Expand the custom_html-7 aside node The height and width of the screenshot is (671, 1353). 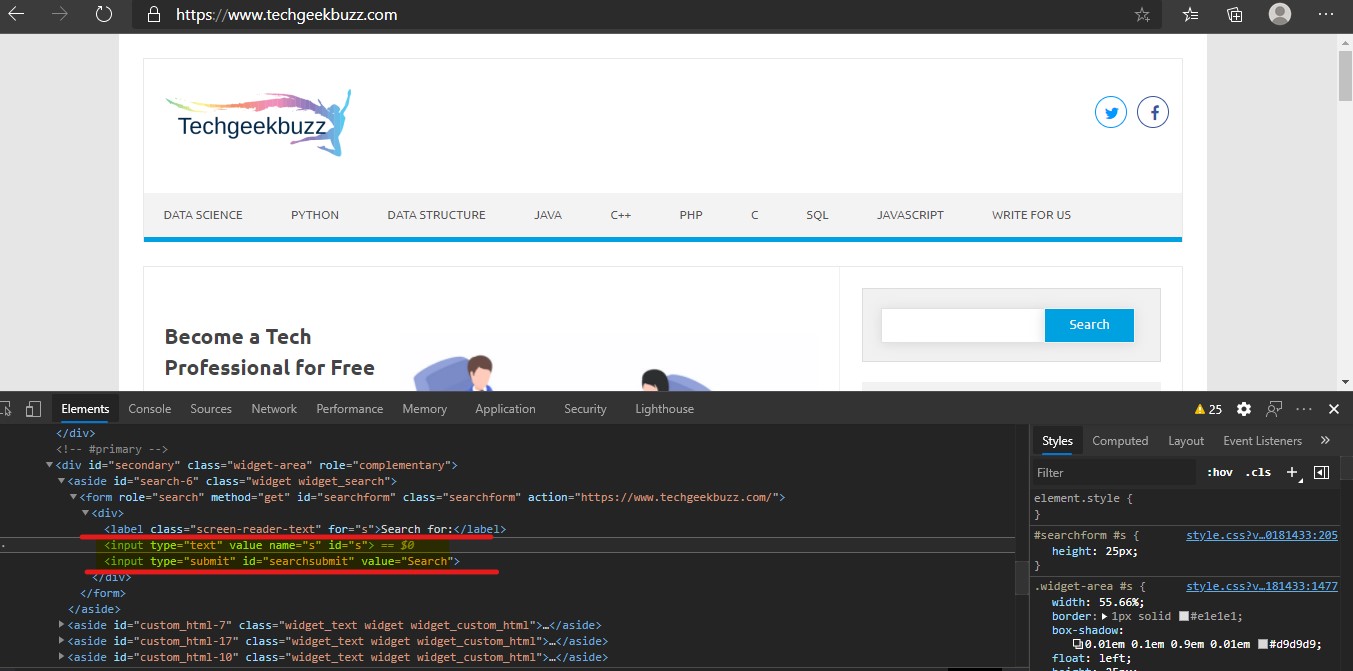63,625
